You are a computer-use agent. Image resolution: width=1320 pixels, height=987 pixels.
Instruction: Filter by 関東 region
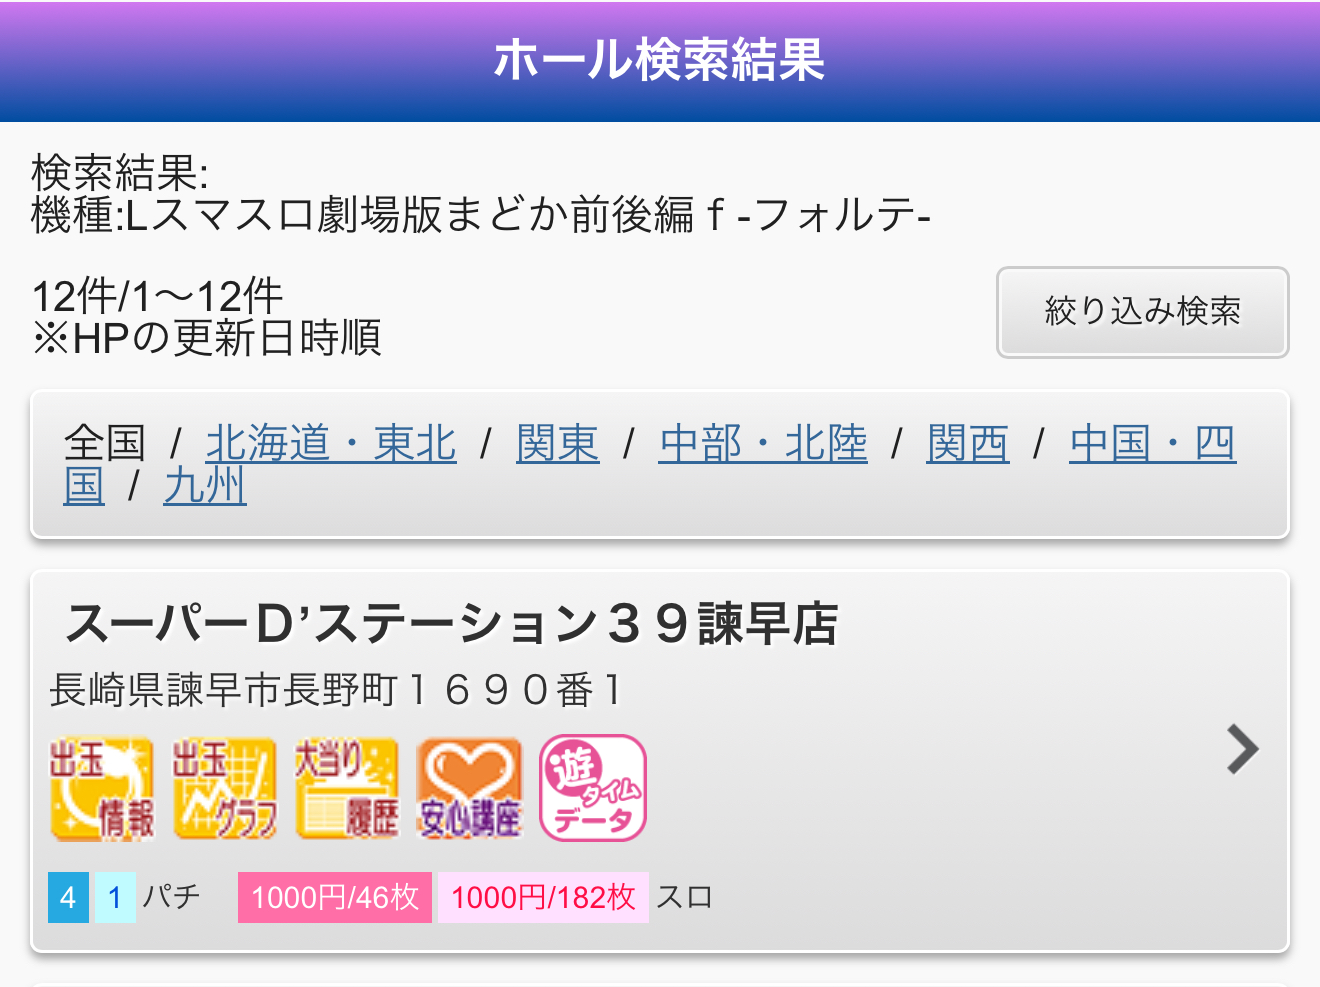click(558, 443)
